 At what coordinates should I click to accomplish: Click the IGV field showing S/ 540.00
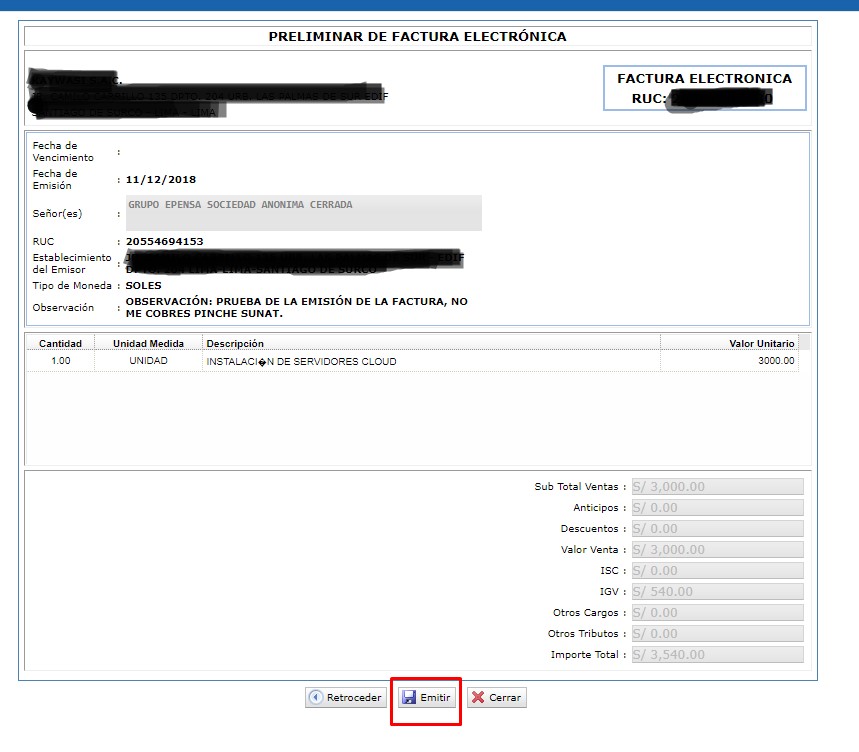pyautogui.click(x=717, y=592)
